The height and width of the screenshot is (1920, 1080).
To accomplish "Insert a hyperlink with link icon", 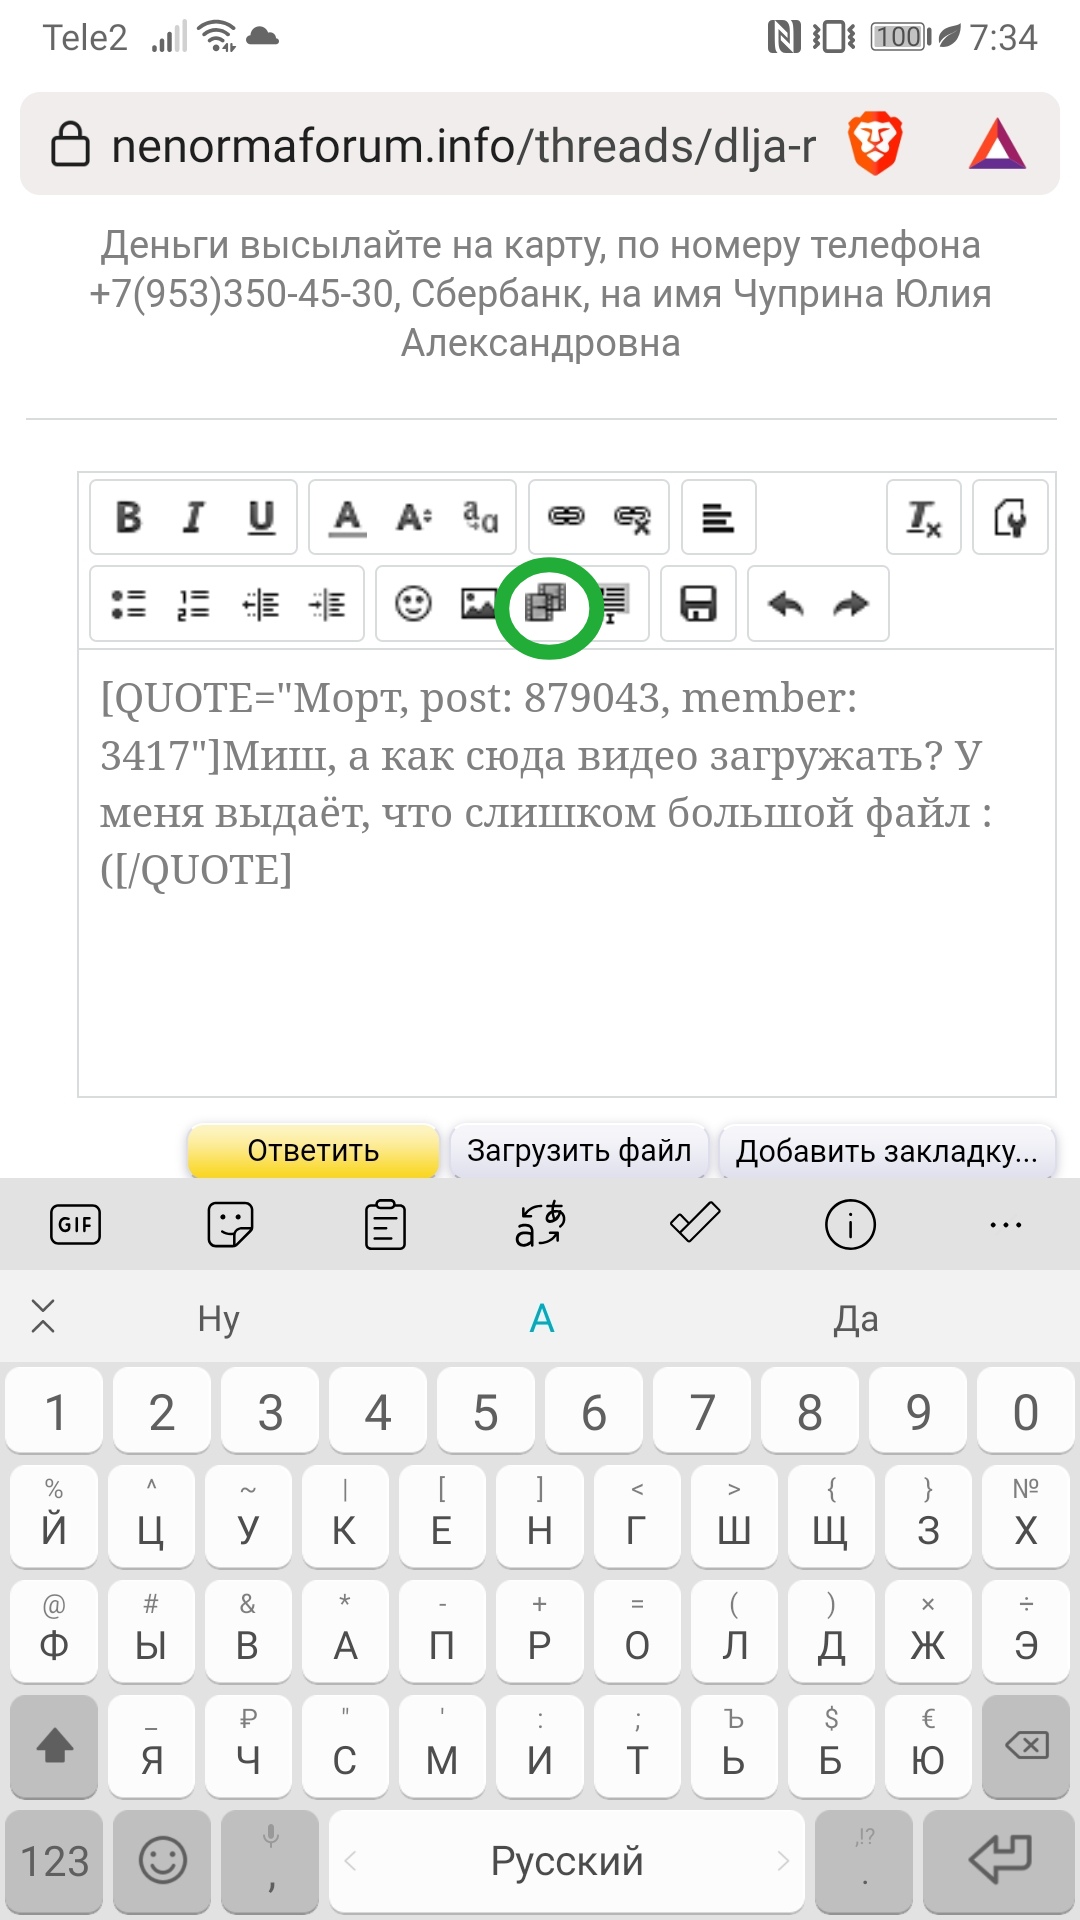I will 566,517.
